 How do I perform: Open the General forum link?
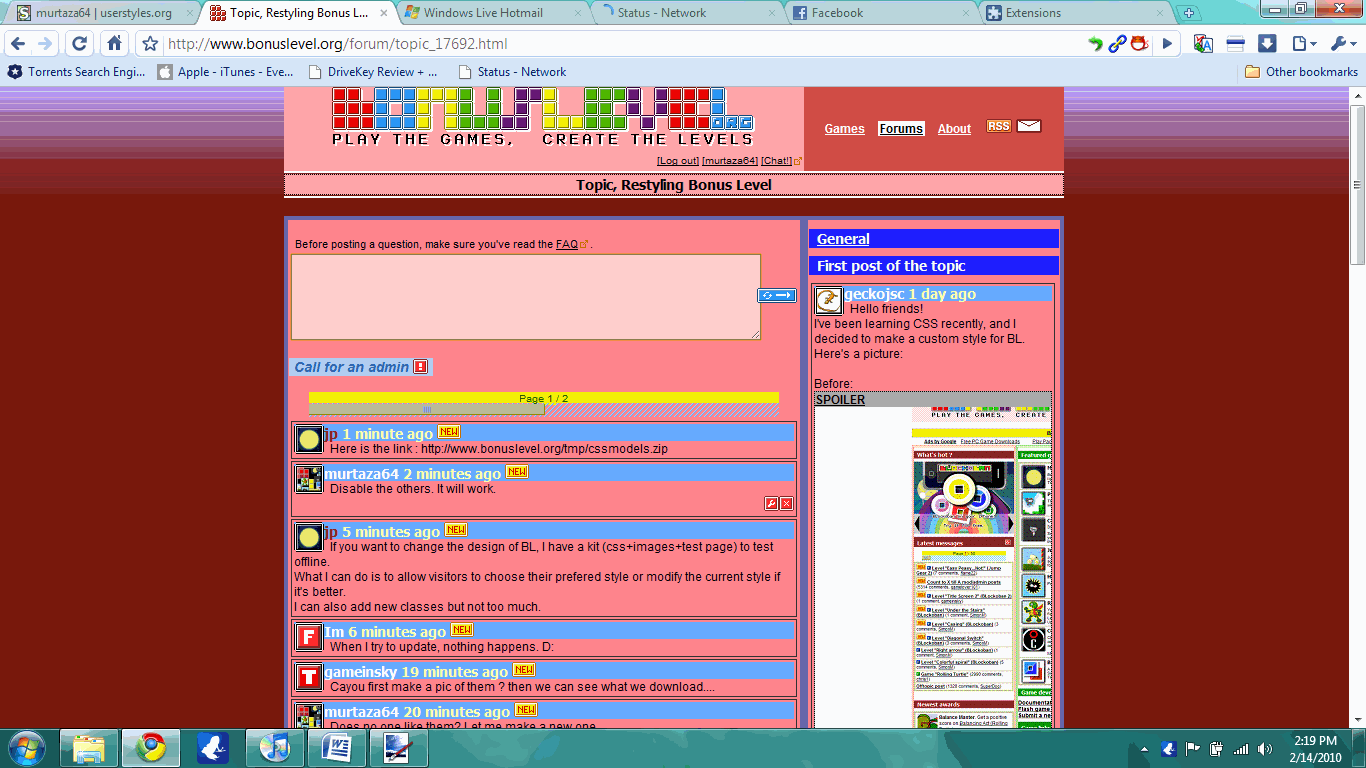coord(843,239)
